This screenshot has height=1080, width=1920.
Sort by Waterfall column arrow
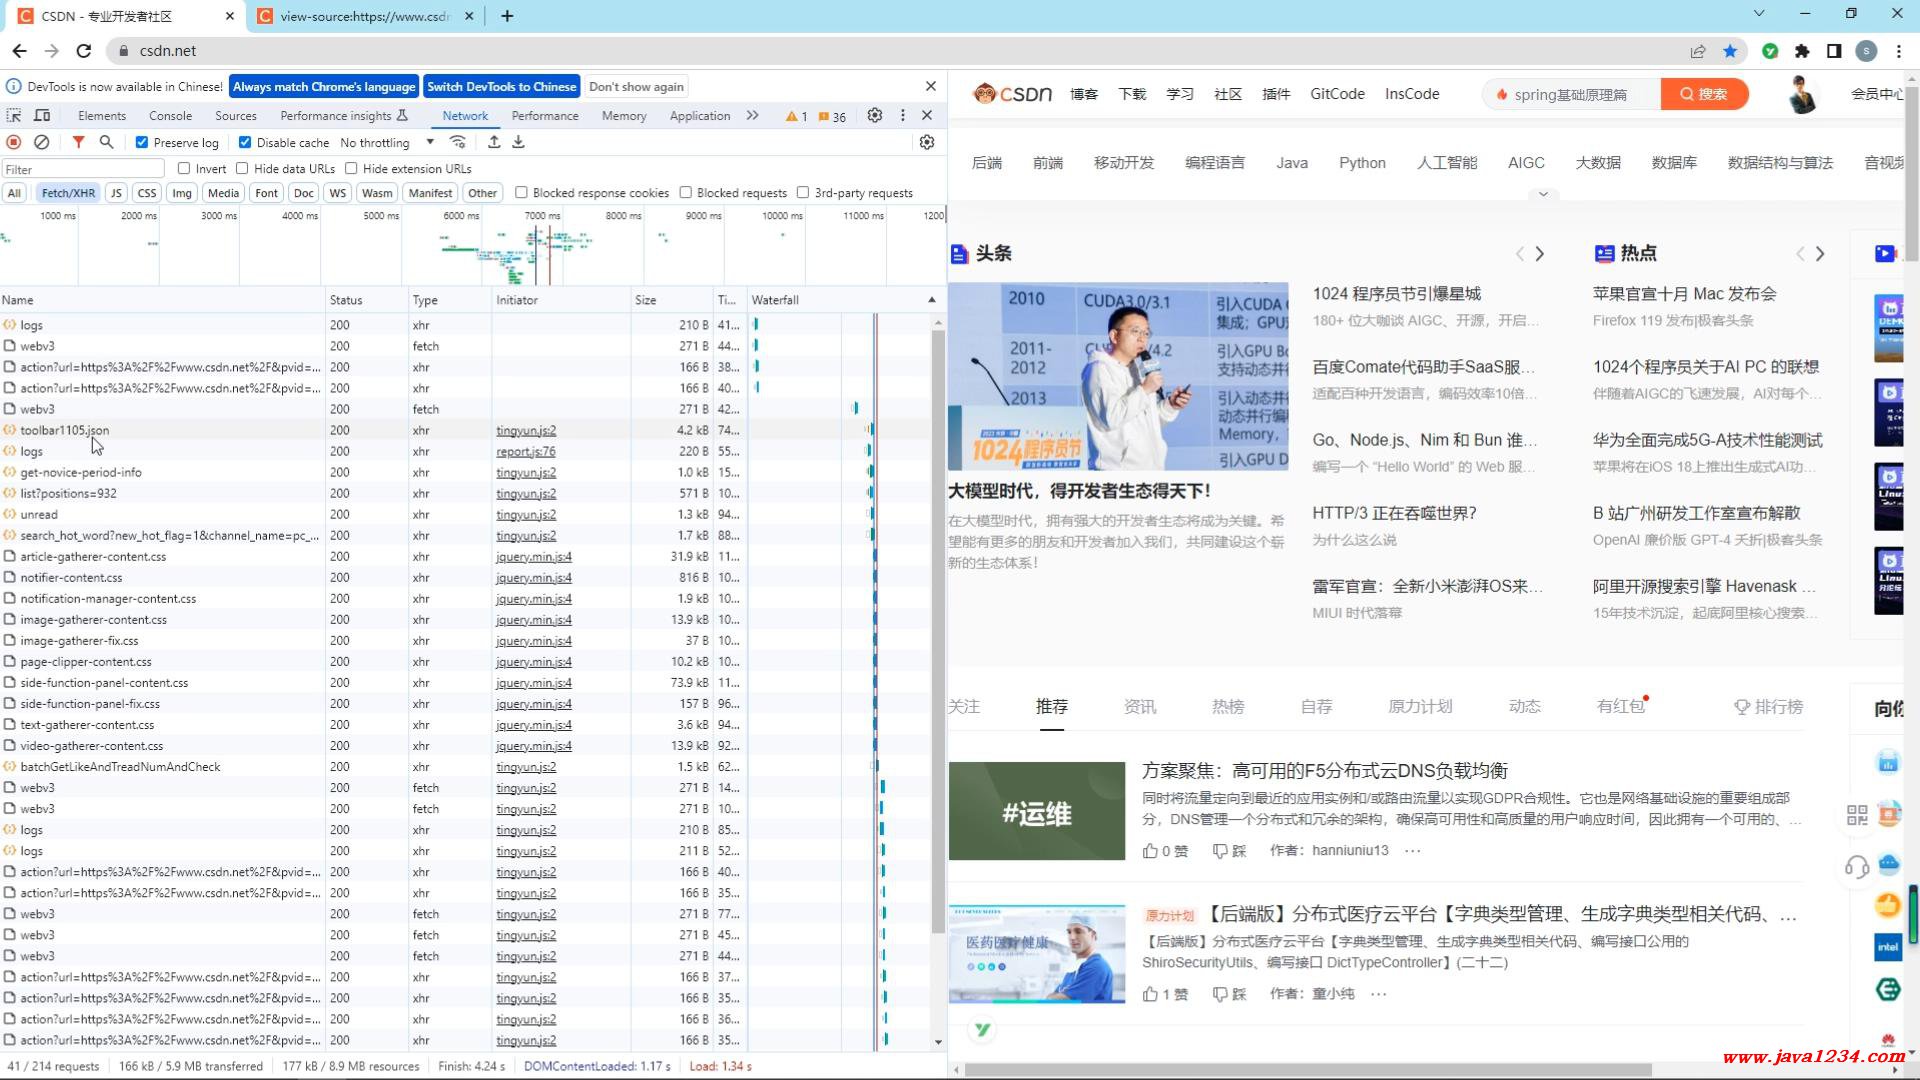pos(932,300)
